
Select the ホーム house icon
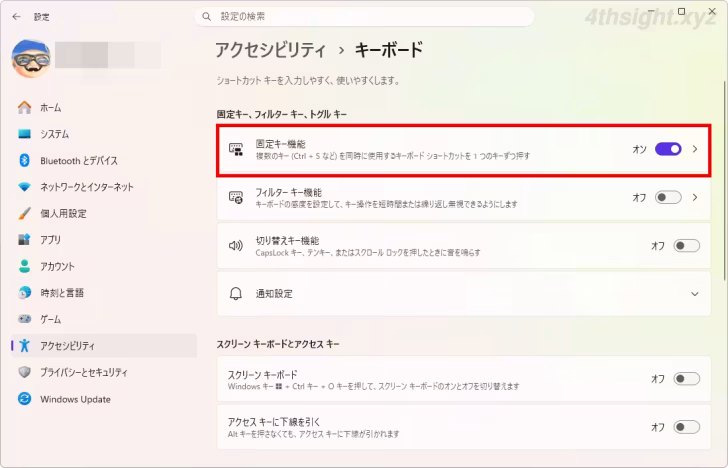tap(24, 107)
